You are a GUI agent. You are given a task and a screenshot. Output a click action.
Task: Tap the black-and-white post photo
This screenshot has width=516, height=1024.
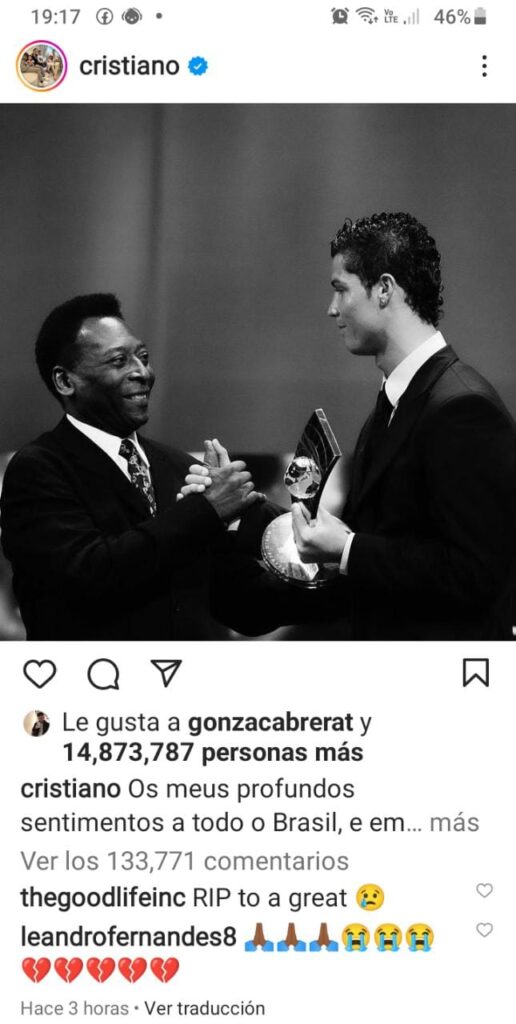click(x=258, y=372)
